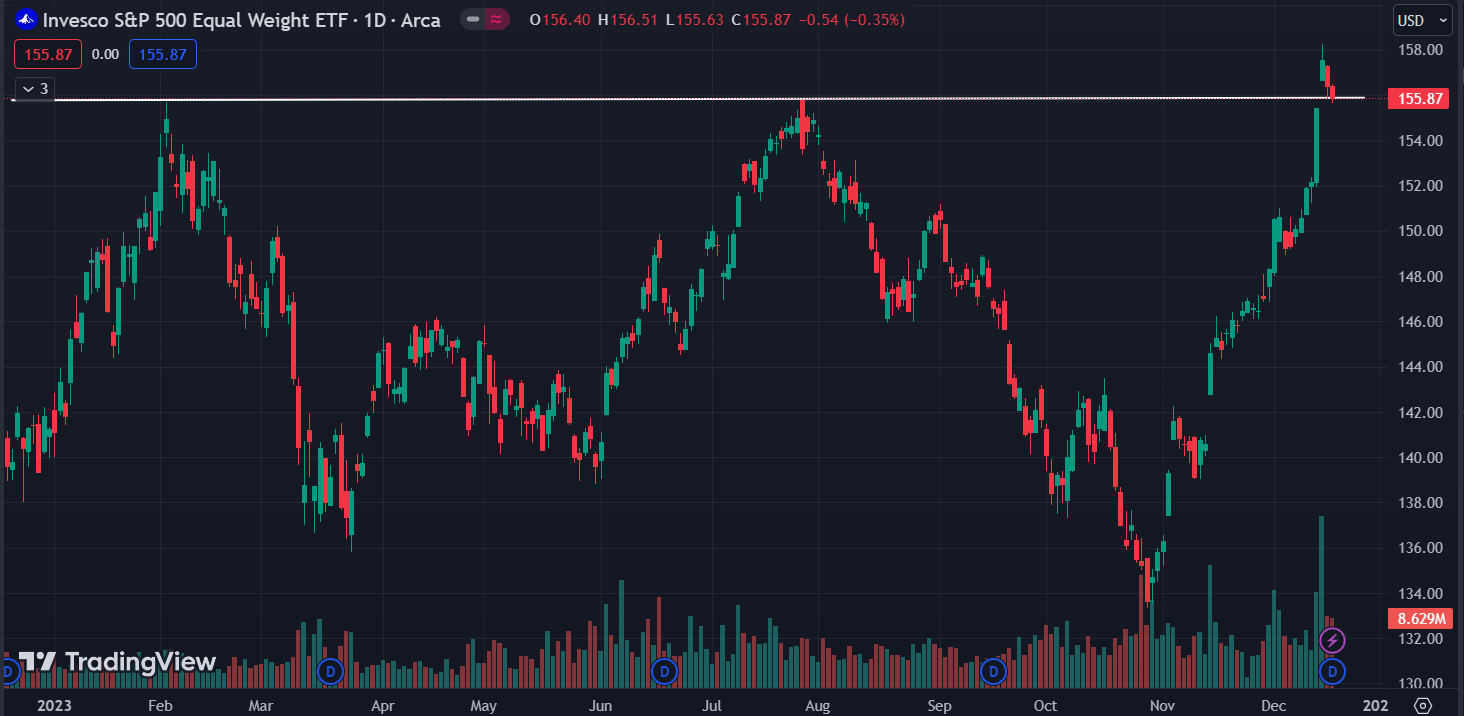Click the 158.00 price scale label

(x=1420, y=50)
